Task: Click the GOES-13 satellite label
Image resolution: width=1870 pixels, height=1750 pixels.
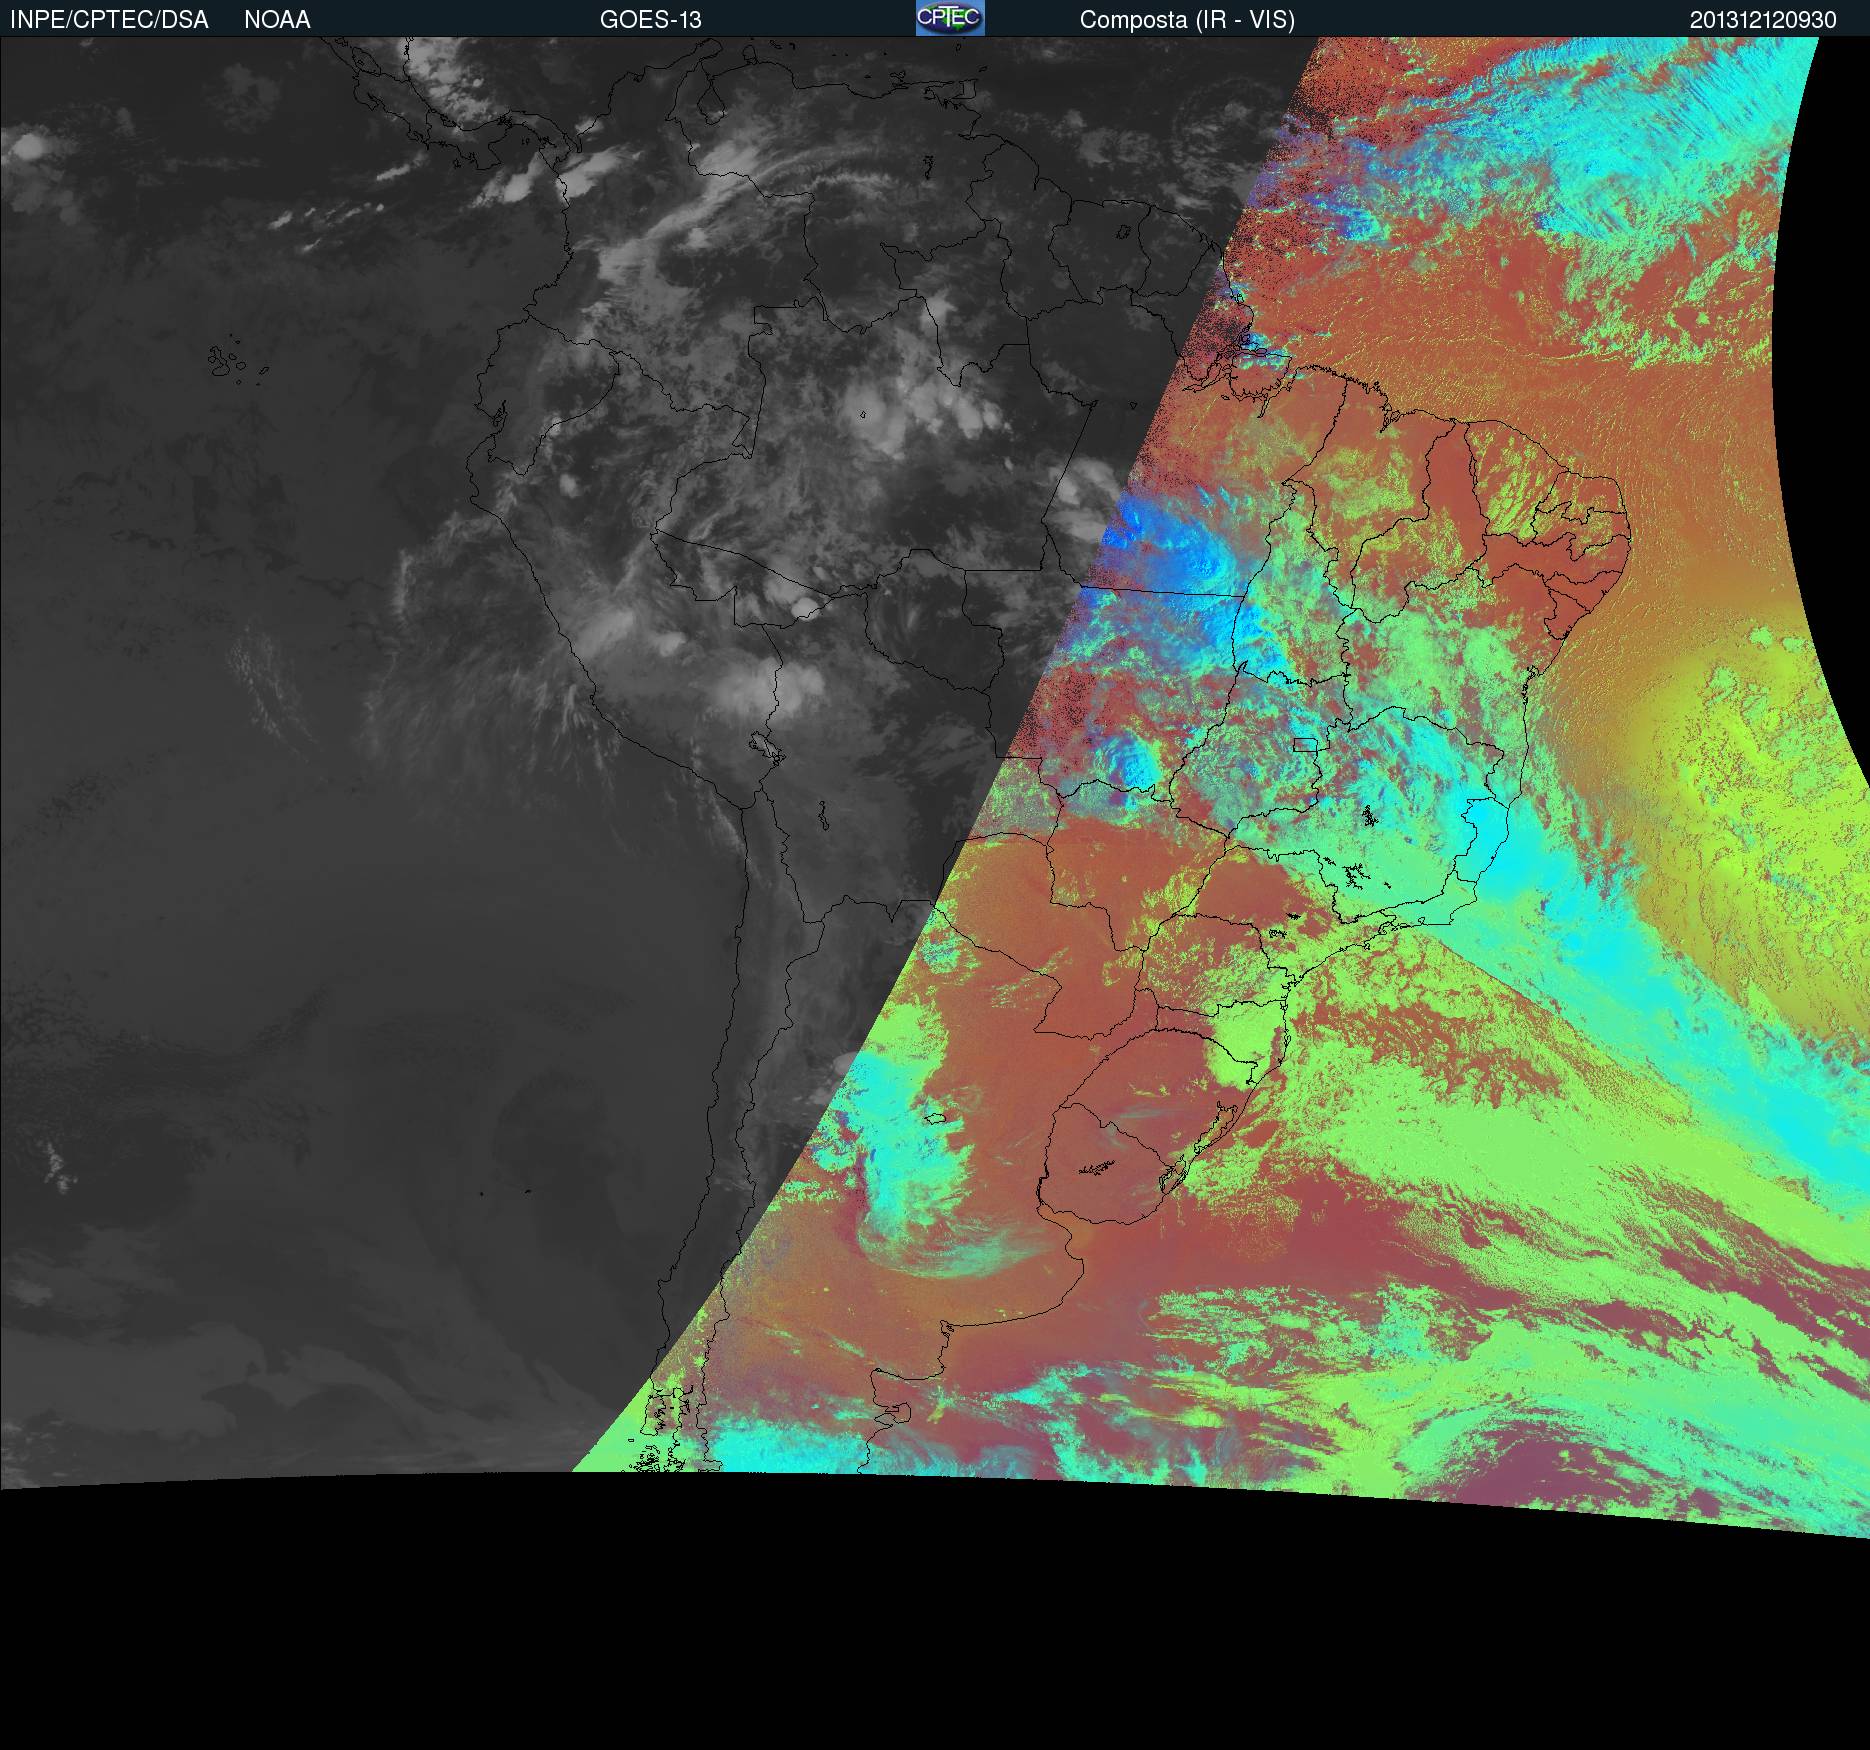Action: point(651,20)
